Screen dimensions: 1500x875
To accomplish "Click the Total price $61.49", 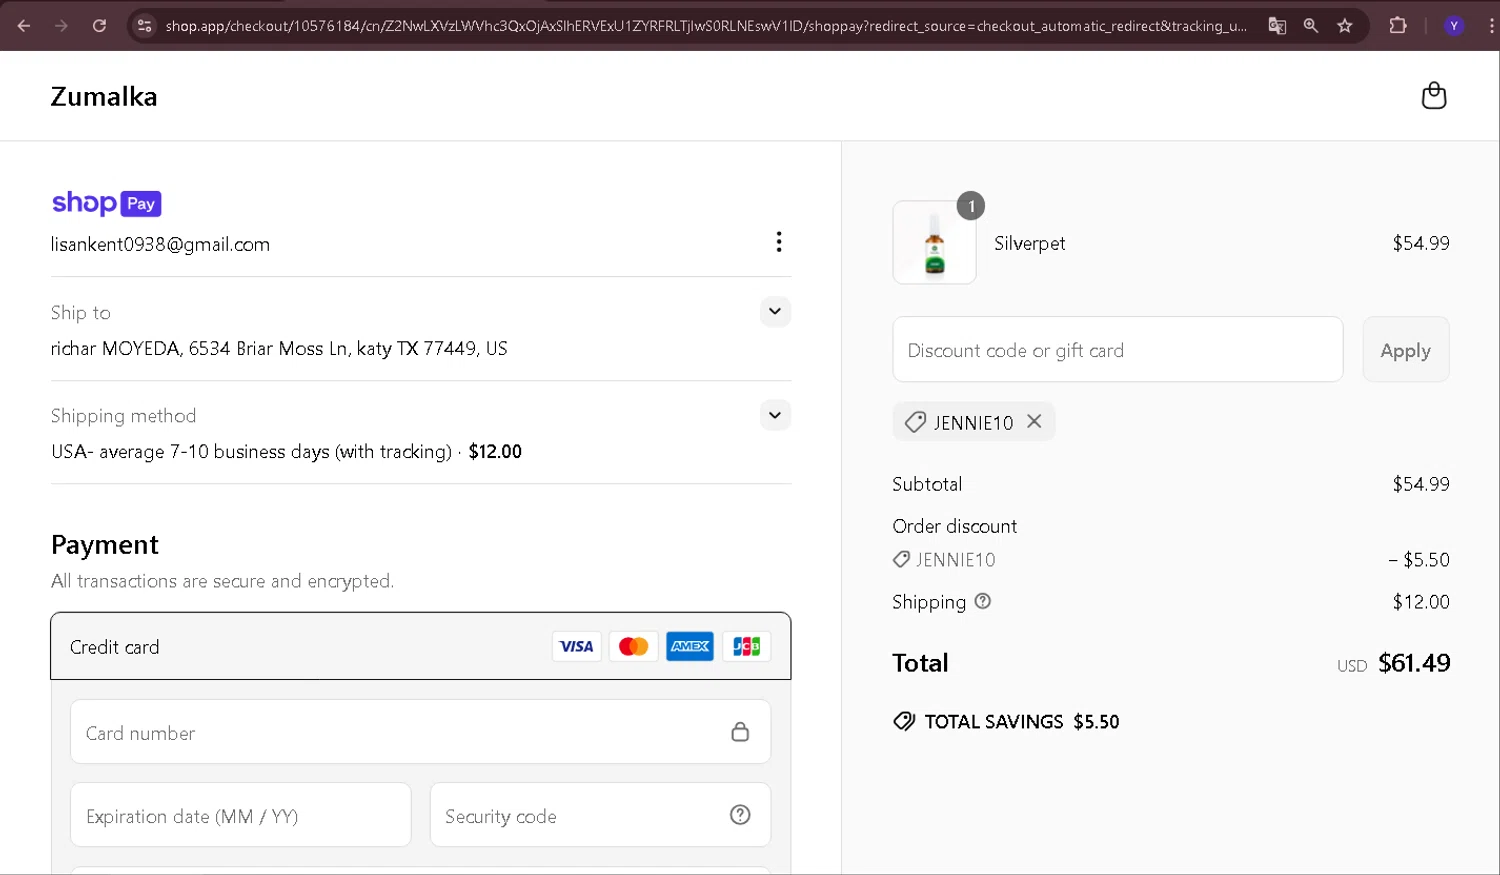I will pos(1414,663).
